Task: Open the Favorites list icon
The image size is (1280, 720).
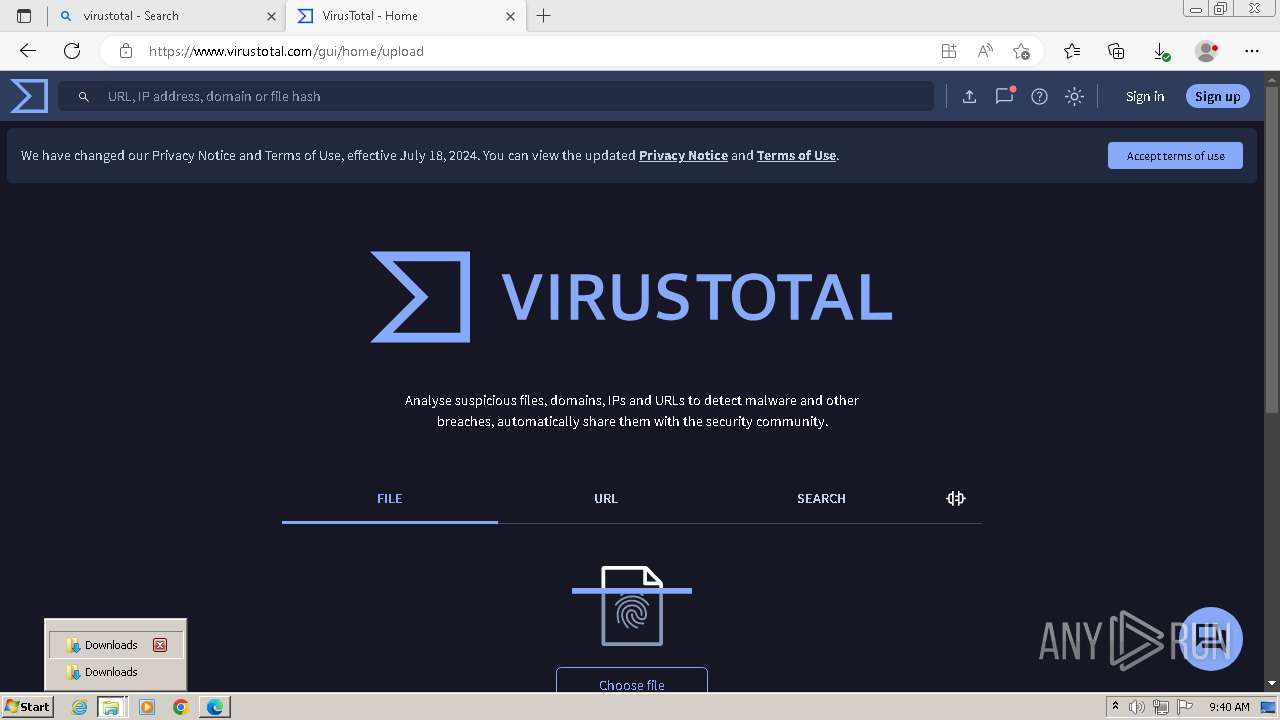Action: coord(1072,51)
